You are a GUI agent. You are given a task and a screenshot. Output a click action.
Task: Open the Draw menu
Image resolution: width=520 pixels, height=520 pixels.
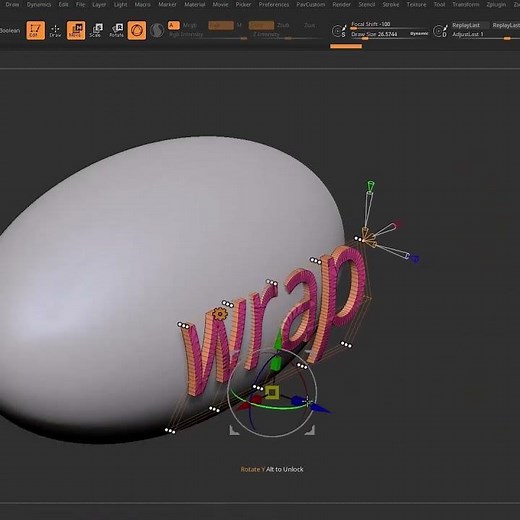12,4
